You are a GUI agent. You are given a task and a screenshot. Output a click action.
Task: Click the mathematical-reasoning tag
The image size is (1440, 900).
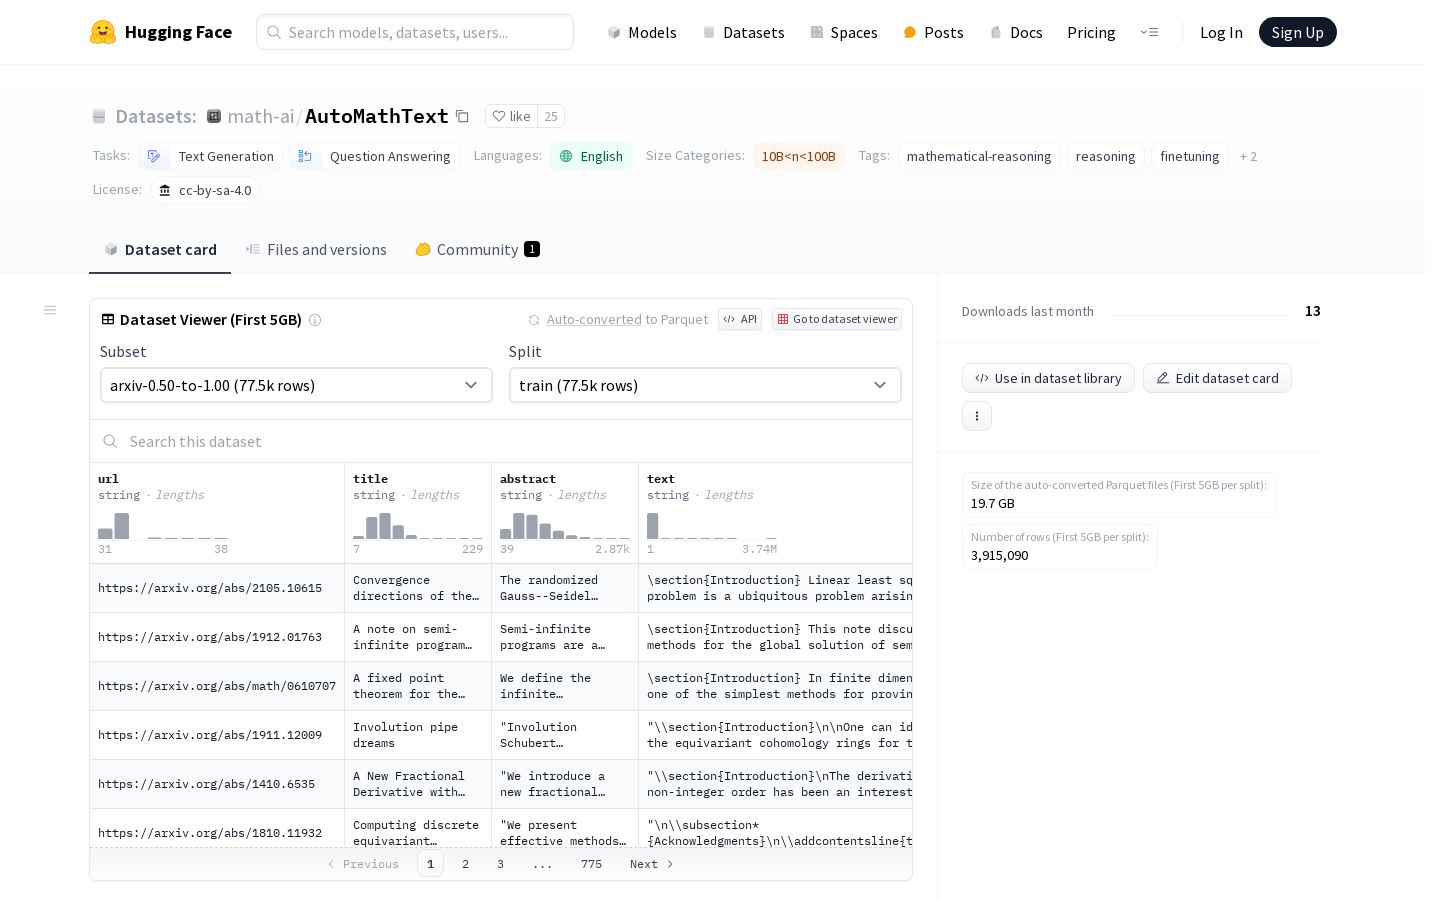click(979, 156)
